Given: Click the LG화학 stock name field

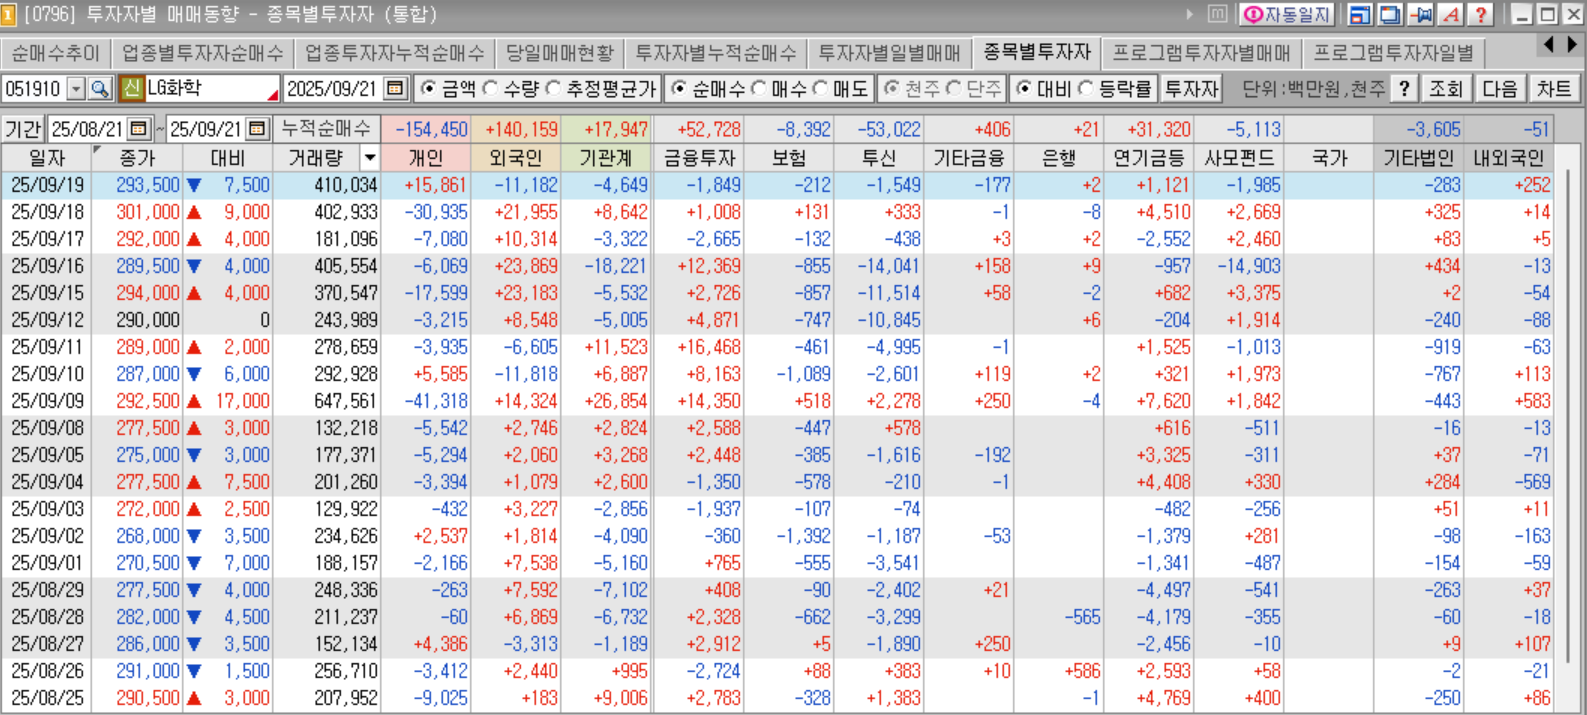Looking at the screenshot, I should (210, 89).
